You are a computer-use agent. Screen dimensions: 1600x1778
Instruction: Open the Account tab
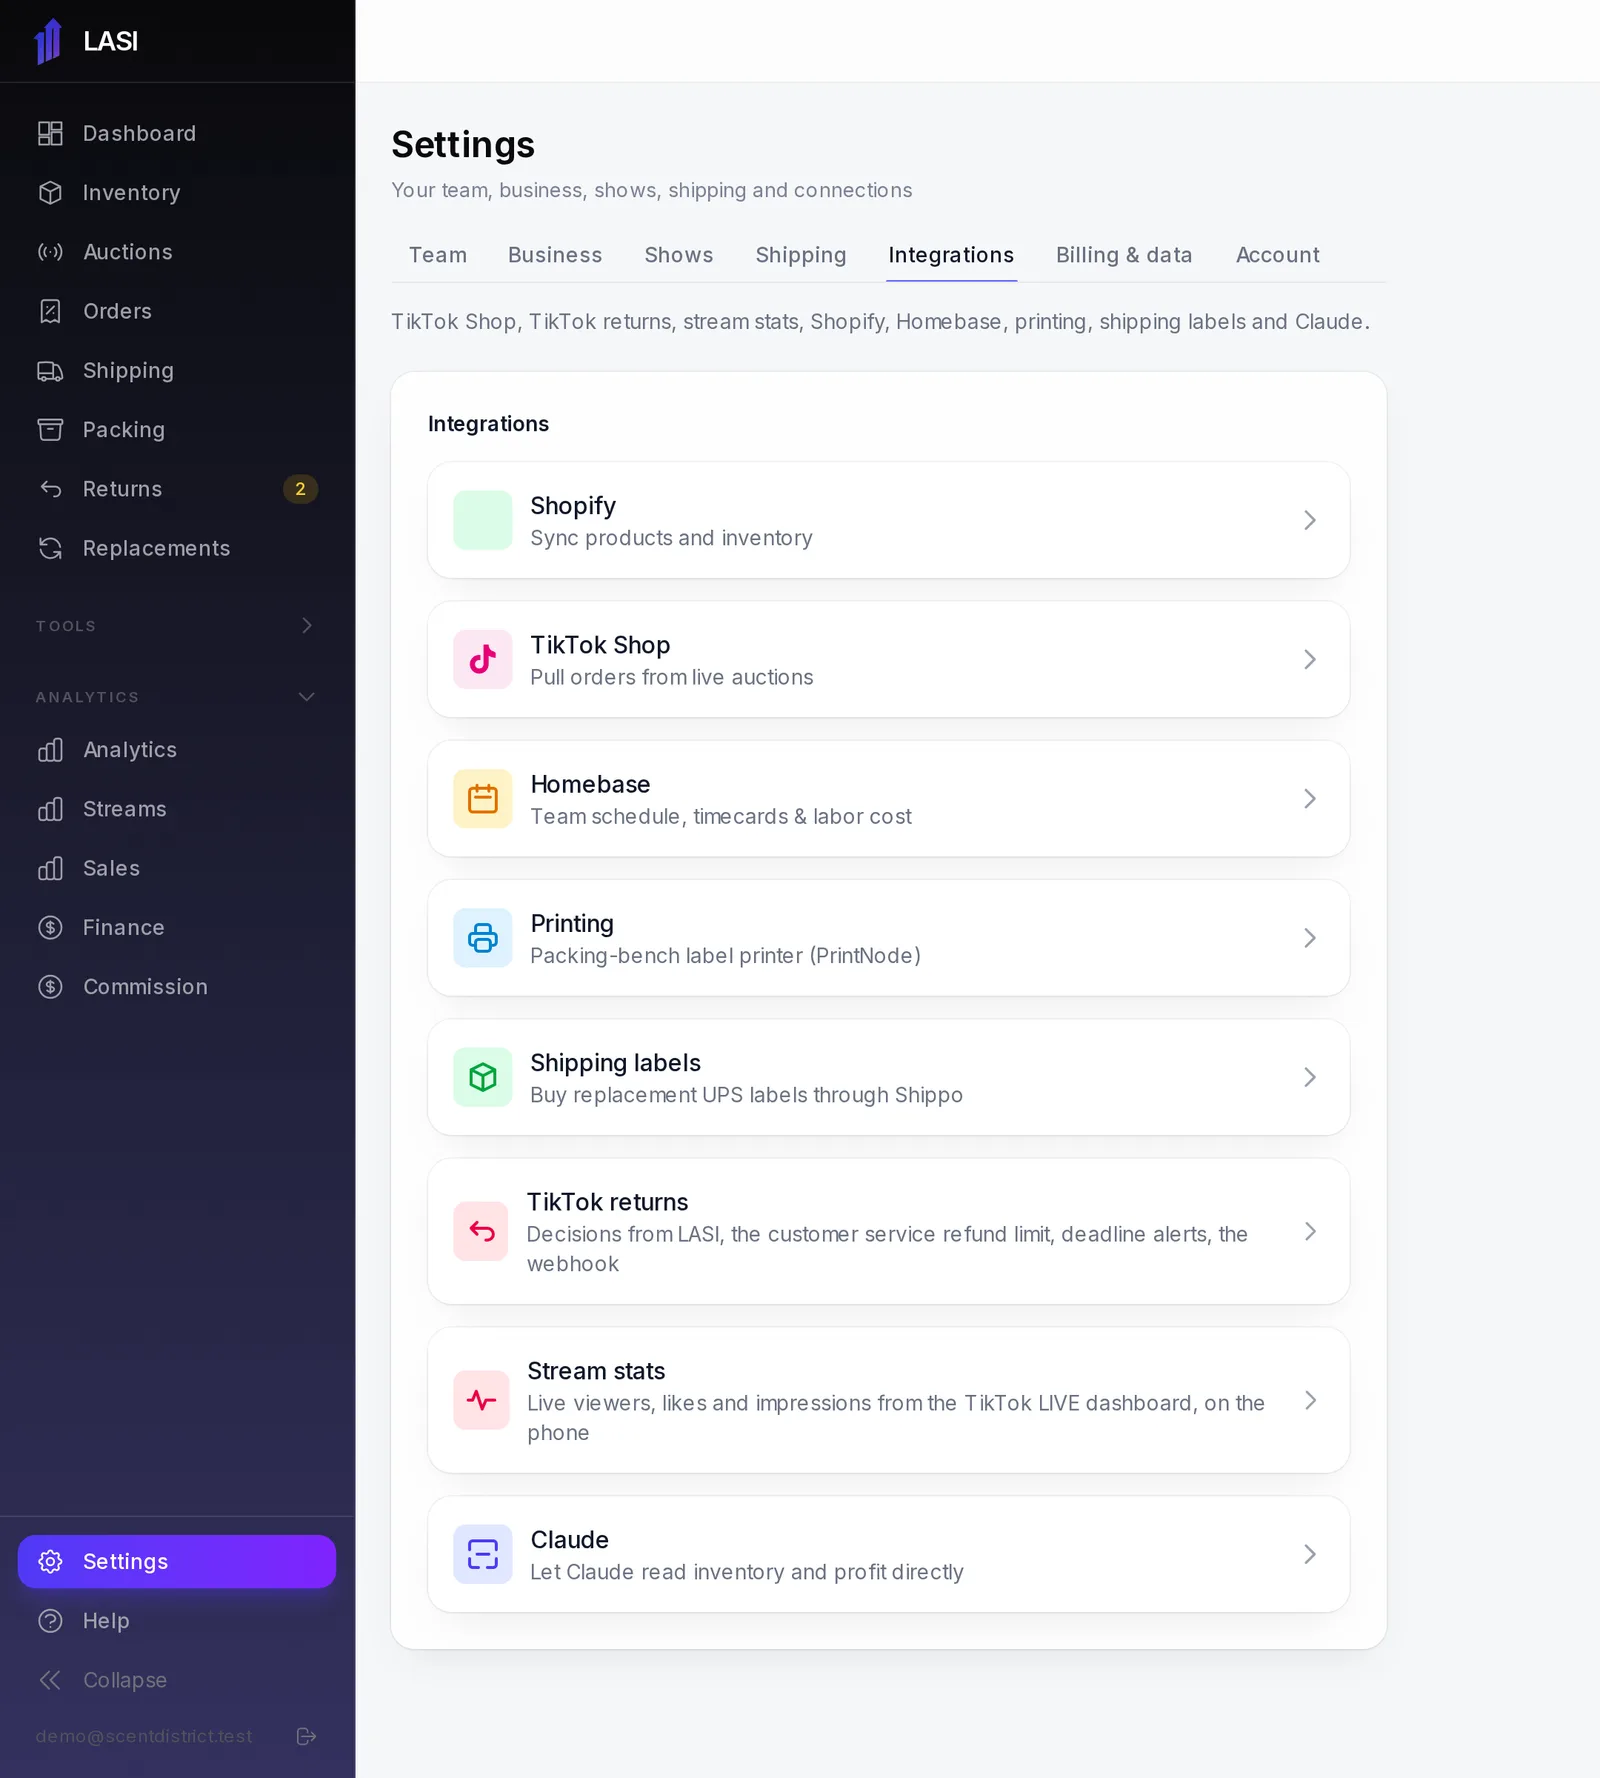click(x=1277, y=255)
